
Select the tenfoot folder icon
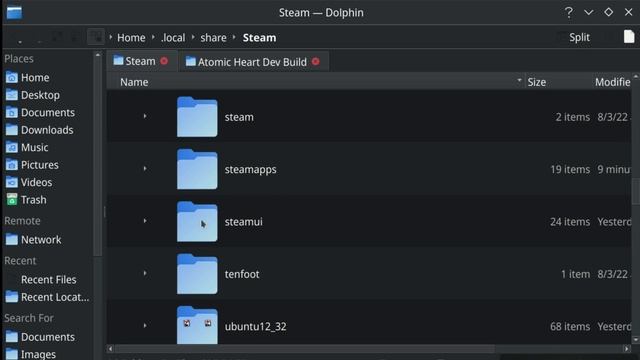tap(197, 273)
